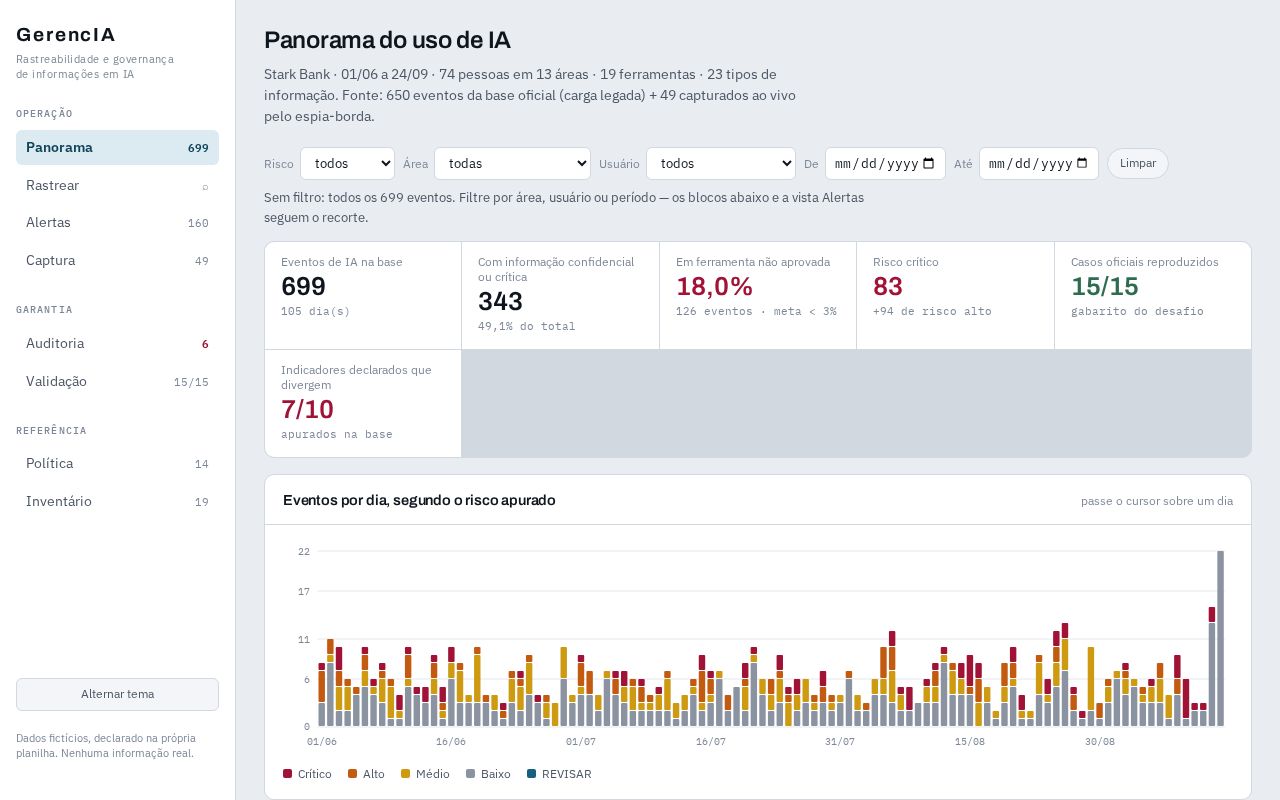Click the GerencIA app title
The width and height of the screenshot is (1280, 800).
point(66,35)
